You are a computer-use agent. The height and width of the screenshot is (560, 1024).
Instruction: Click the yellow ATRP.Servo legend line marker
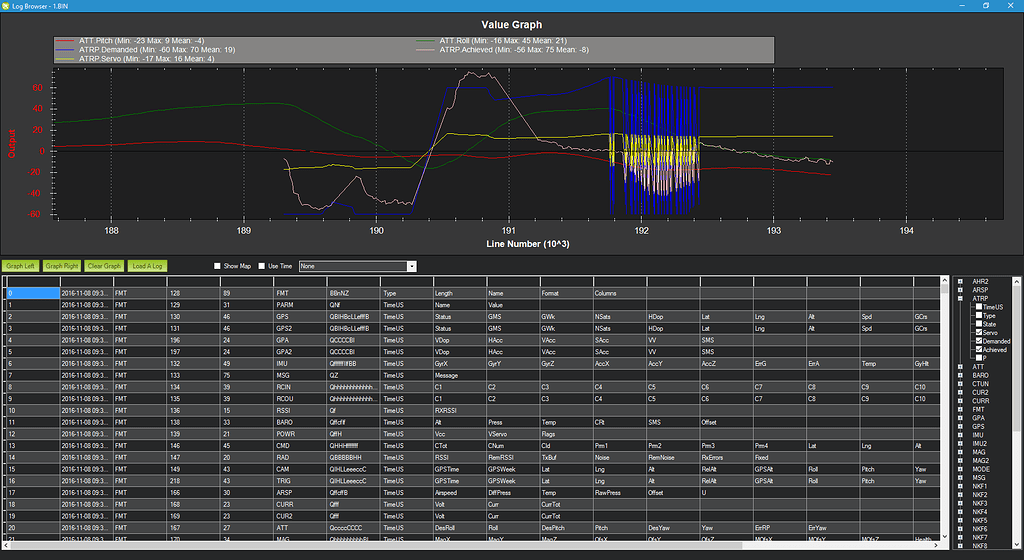65,59
